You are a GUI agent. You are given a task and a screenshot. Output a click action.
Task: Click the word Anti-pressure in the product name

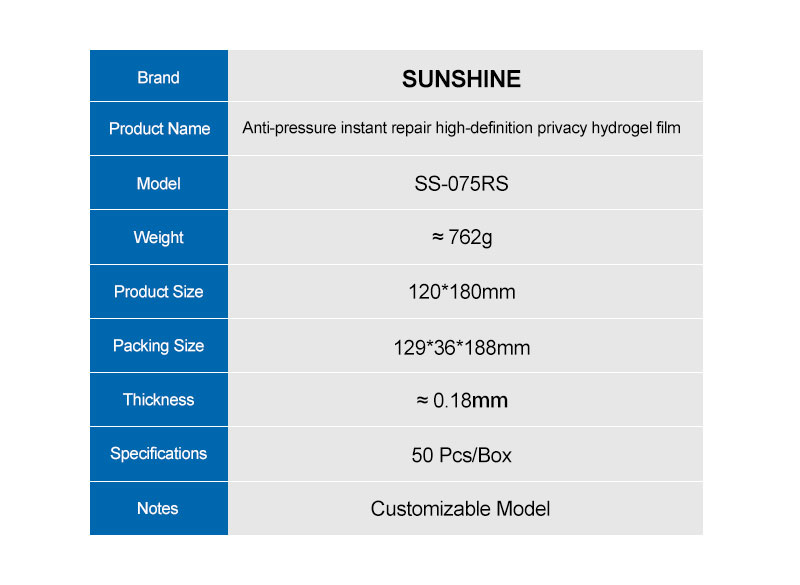(285, 128)
